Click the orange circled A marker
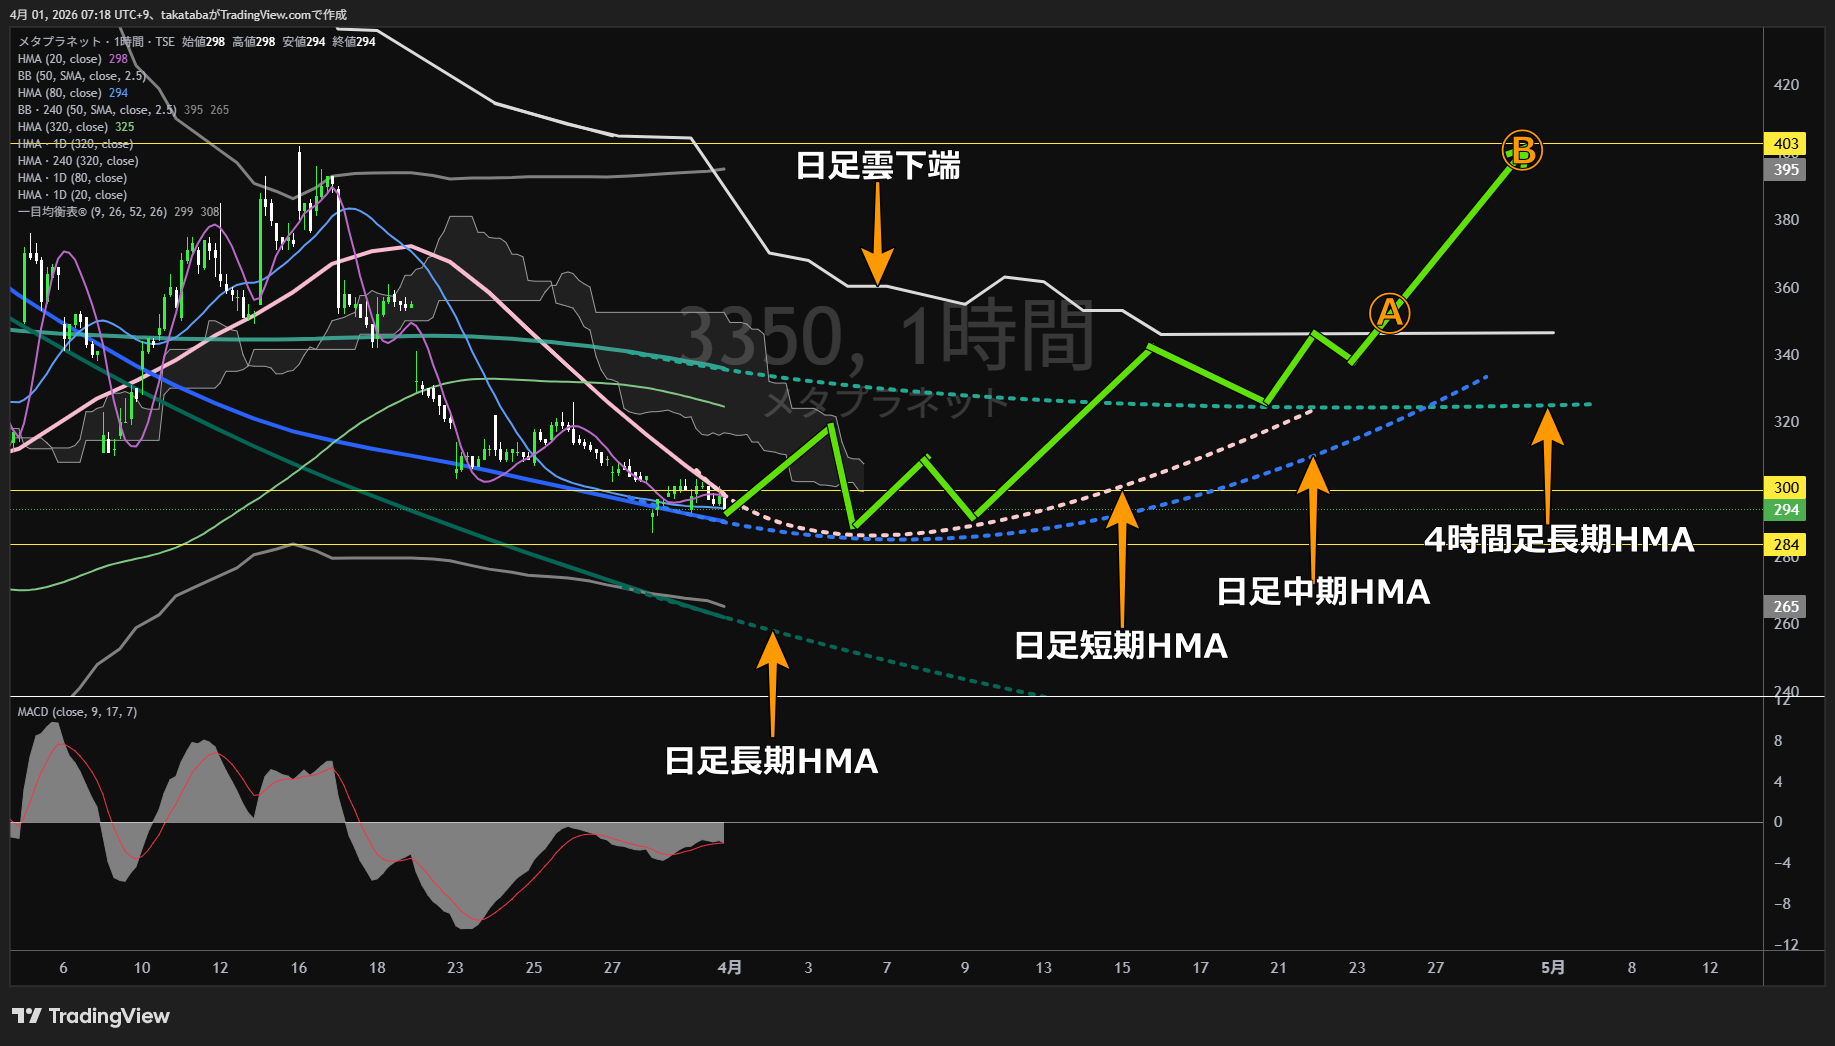The height and width of the screenshot is (1046, 1835). click(1389, 314)
